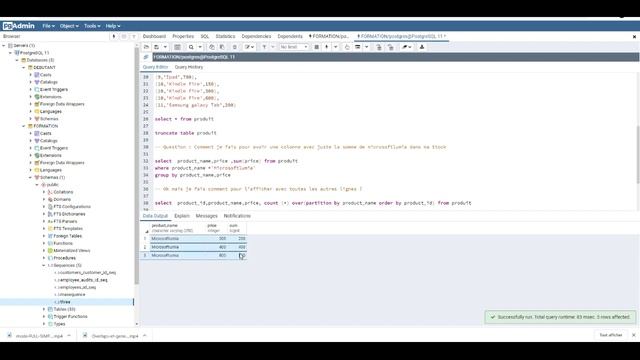Screen dimensions: 640x360
Task: Close the browser downloads bar
Action: click(633, 335)
